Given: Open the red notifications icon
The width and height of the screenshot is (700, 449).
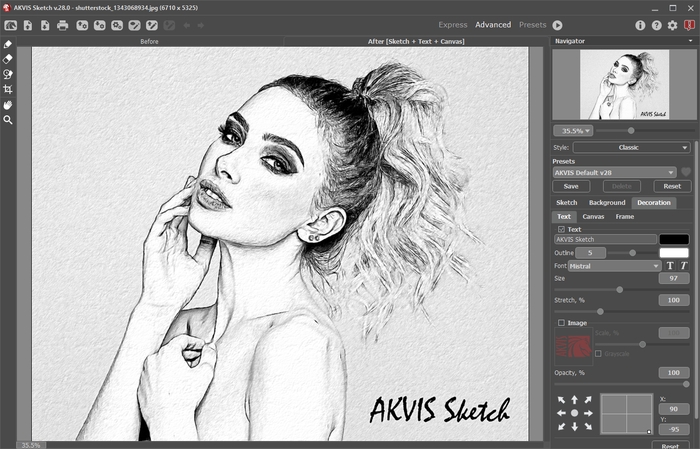Looking at the screenshot, I should [x=689, y=25].
